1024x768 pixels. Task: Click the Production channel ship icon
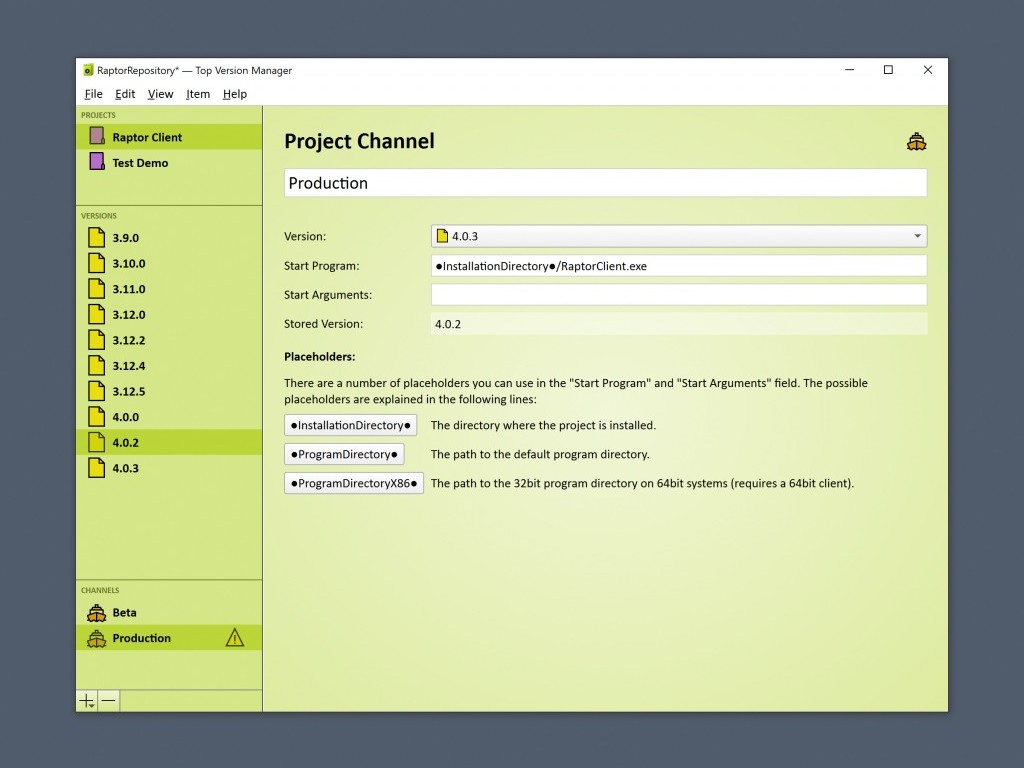(97, 638)
